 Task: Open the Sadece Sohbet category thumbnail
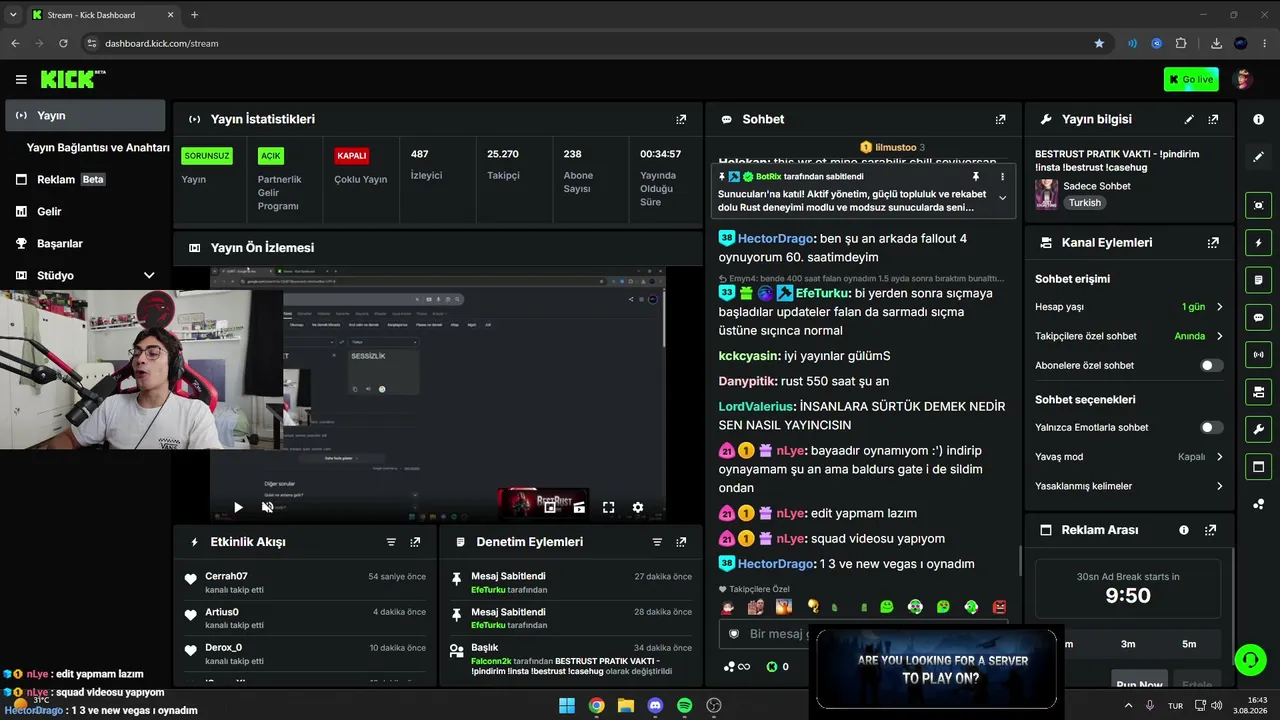pos(1046,194)
